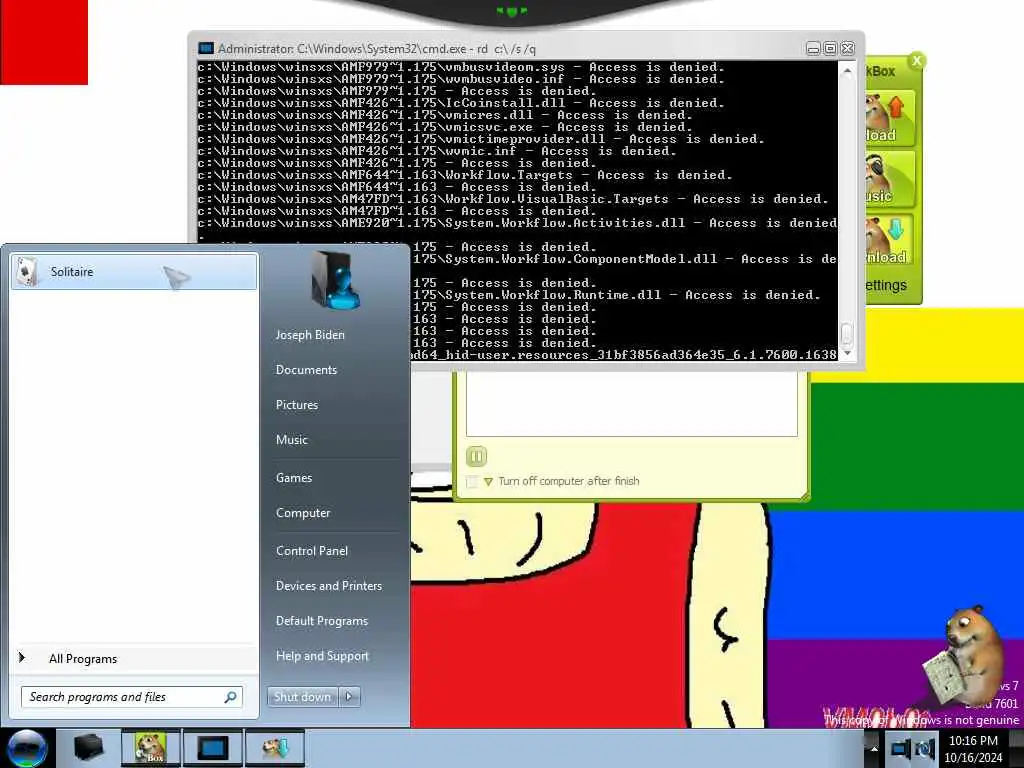The image size is (1024, 768).
Task: Maximize the cmd.exe window
Action: click(x=830, y=48)
